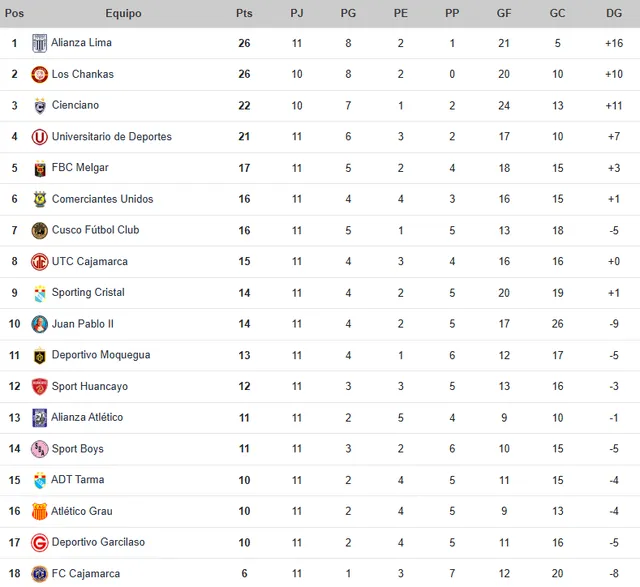The image size is (640, 587).
Task: Select the Juan Pablo II team name
Action: [83, 324]
